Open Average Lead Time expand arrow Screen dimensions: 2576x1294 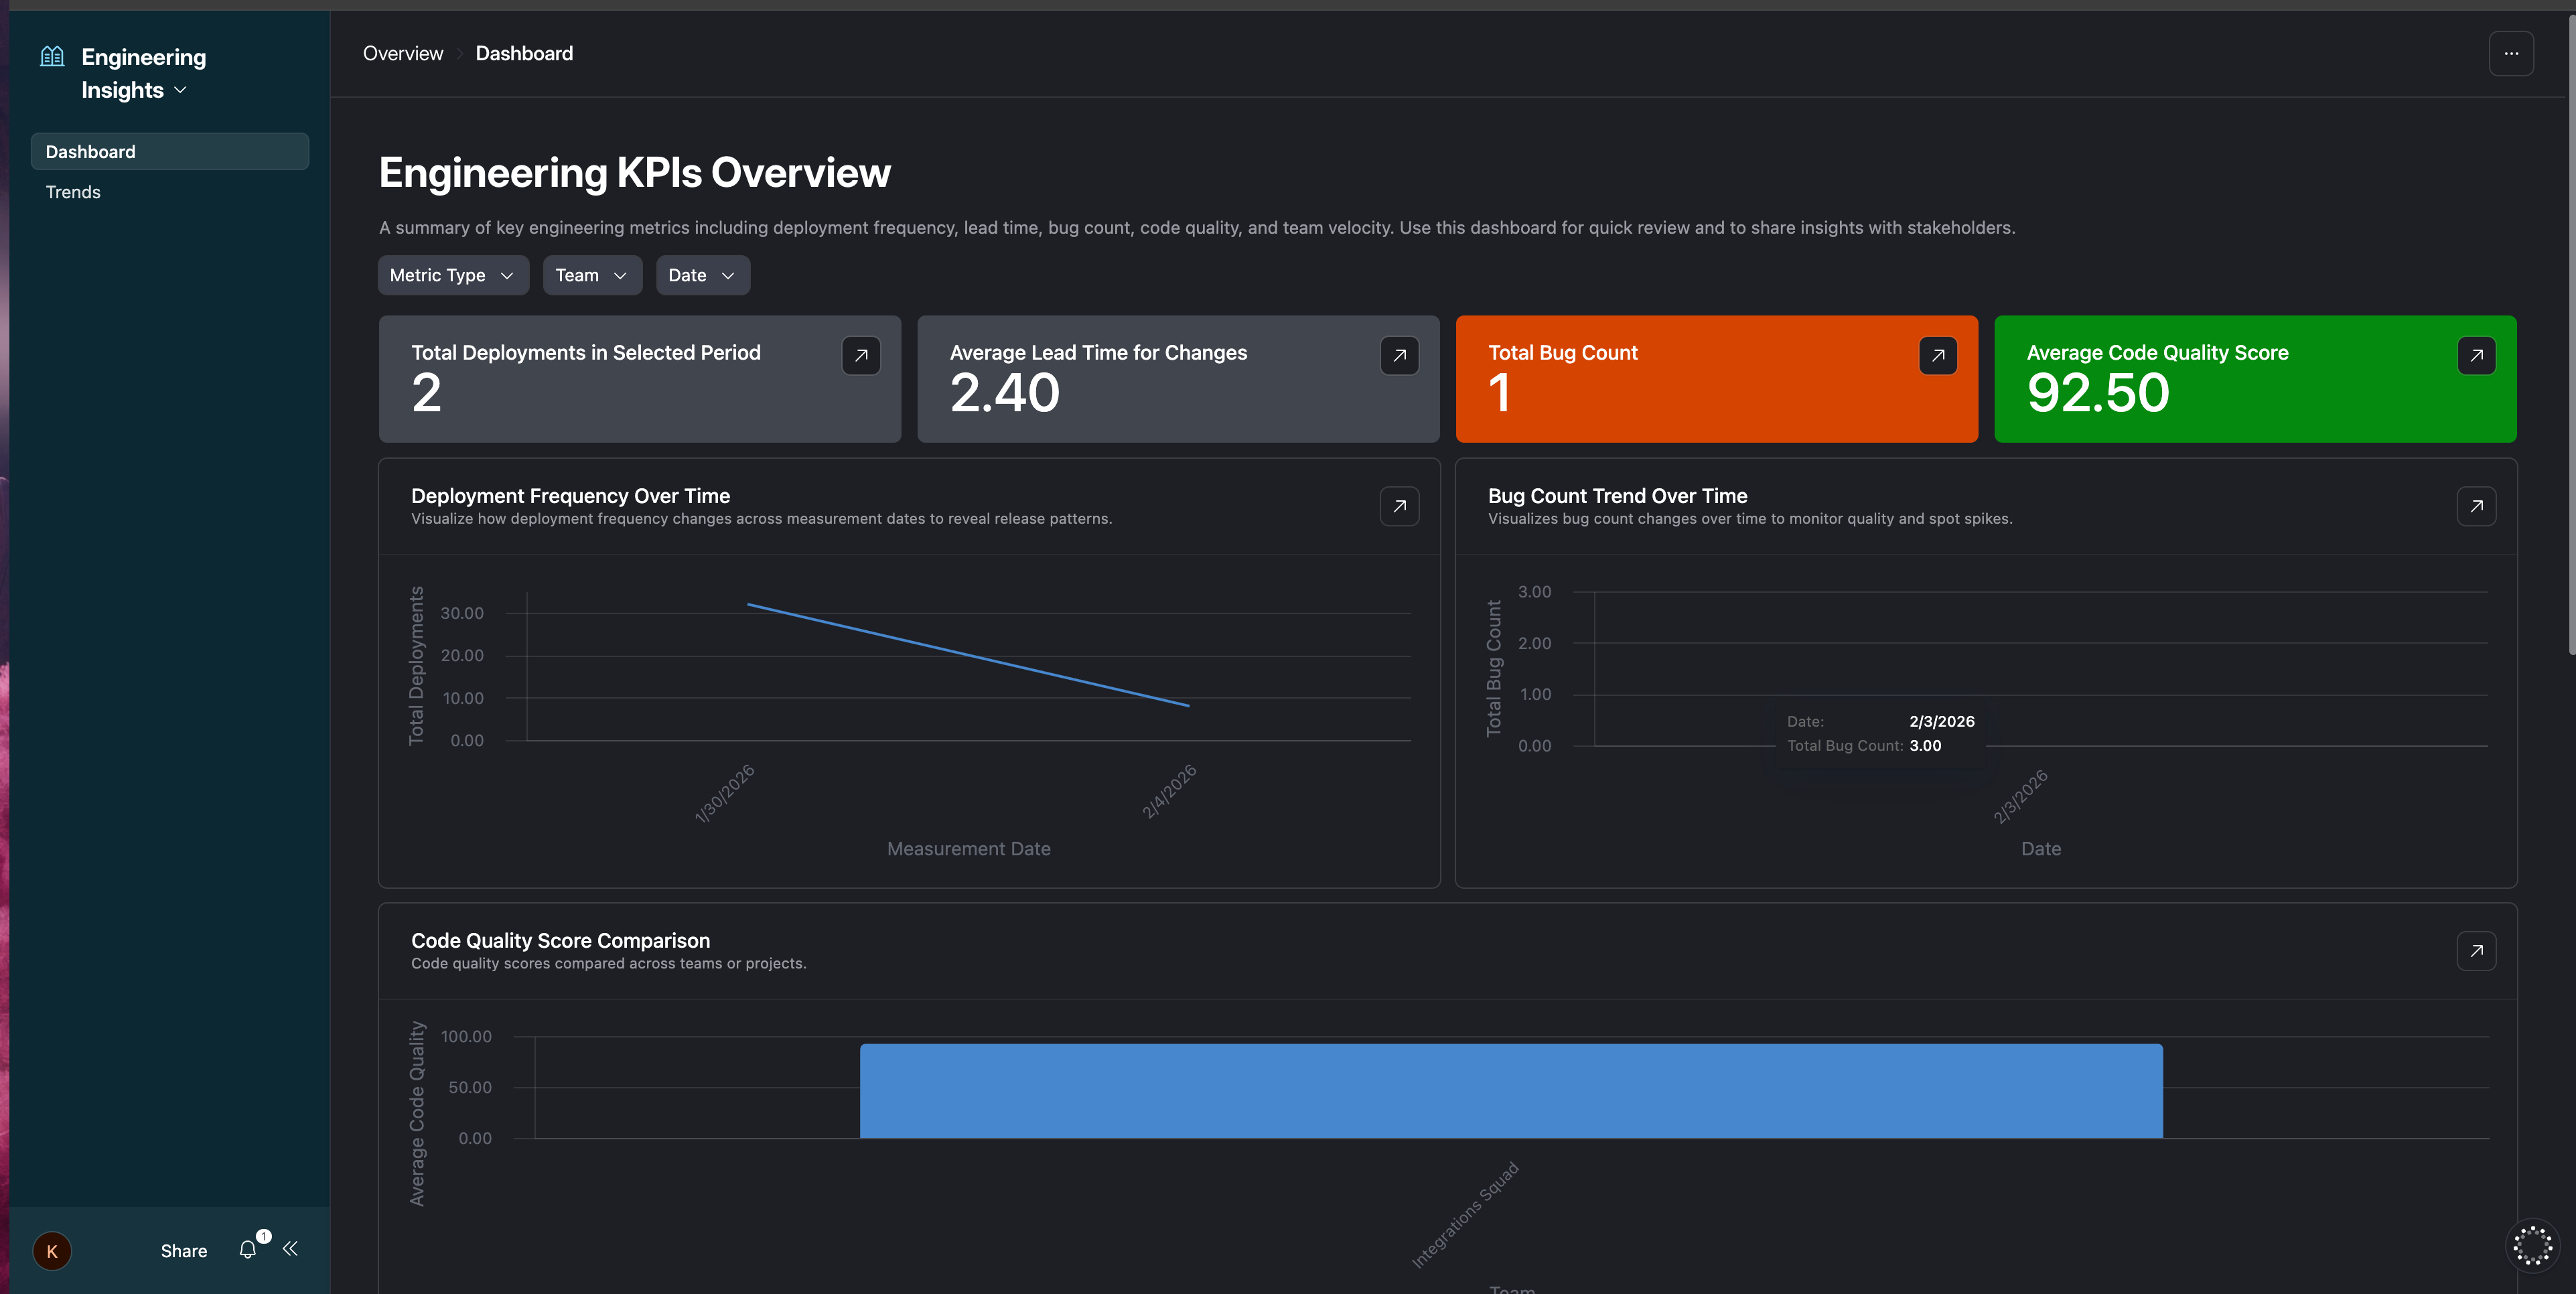pos(1399,356)
